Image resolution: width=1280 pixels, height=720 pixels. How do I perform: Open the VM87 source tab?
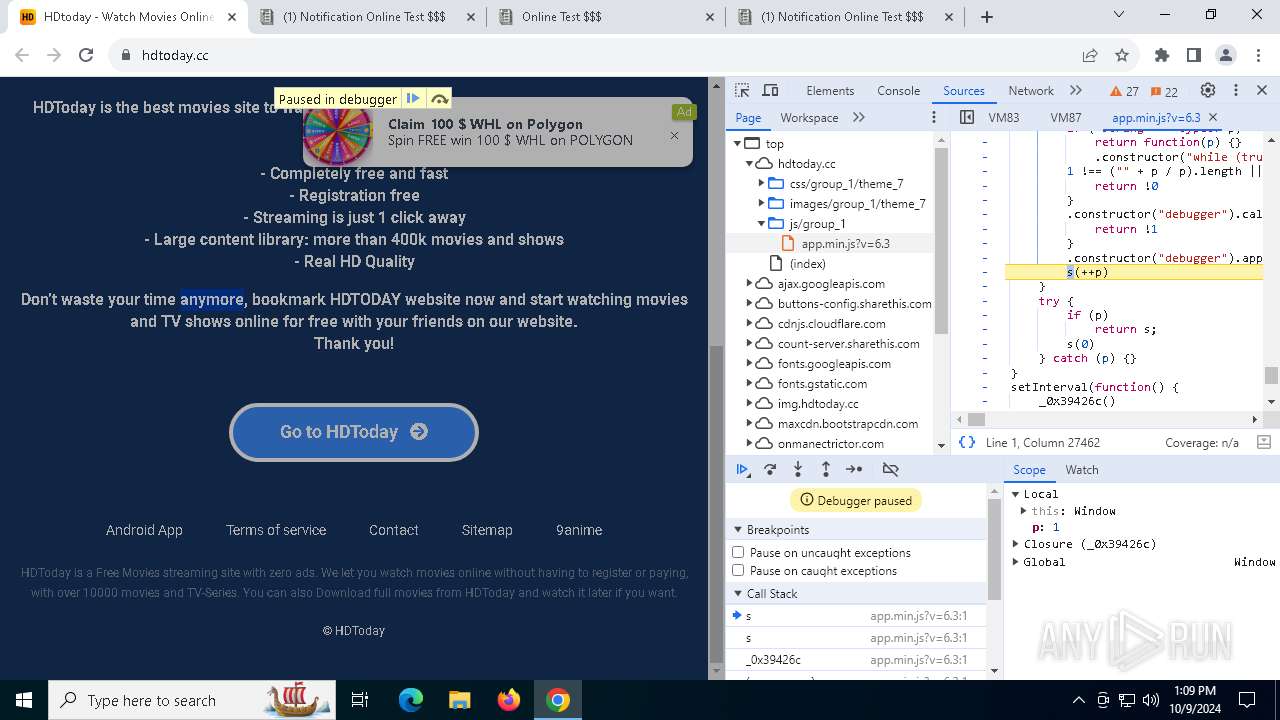1065,118
